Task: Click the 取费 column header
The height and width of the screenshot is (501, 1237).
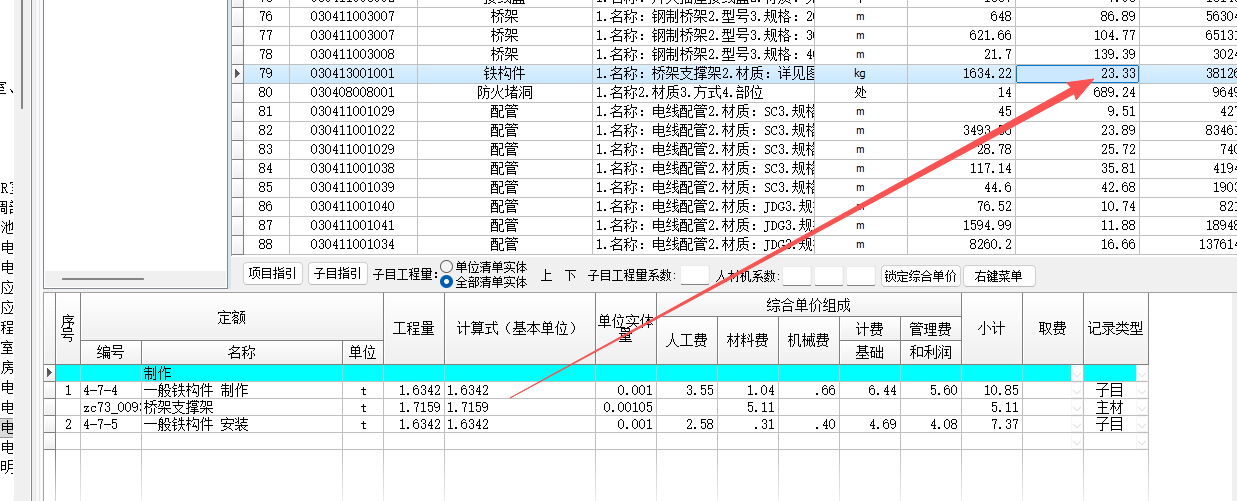Action: 1053,328
